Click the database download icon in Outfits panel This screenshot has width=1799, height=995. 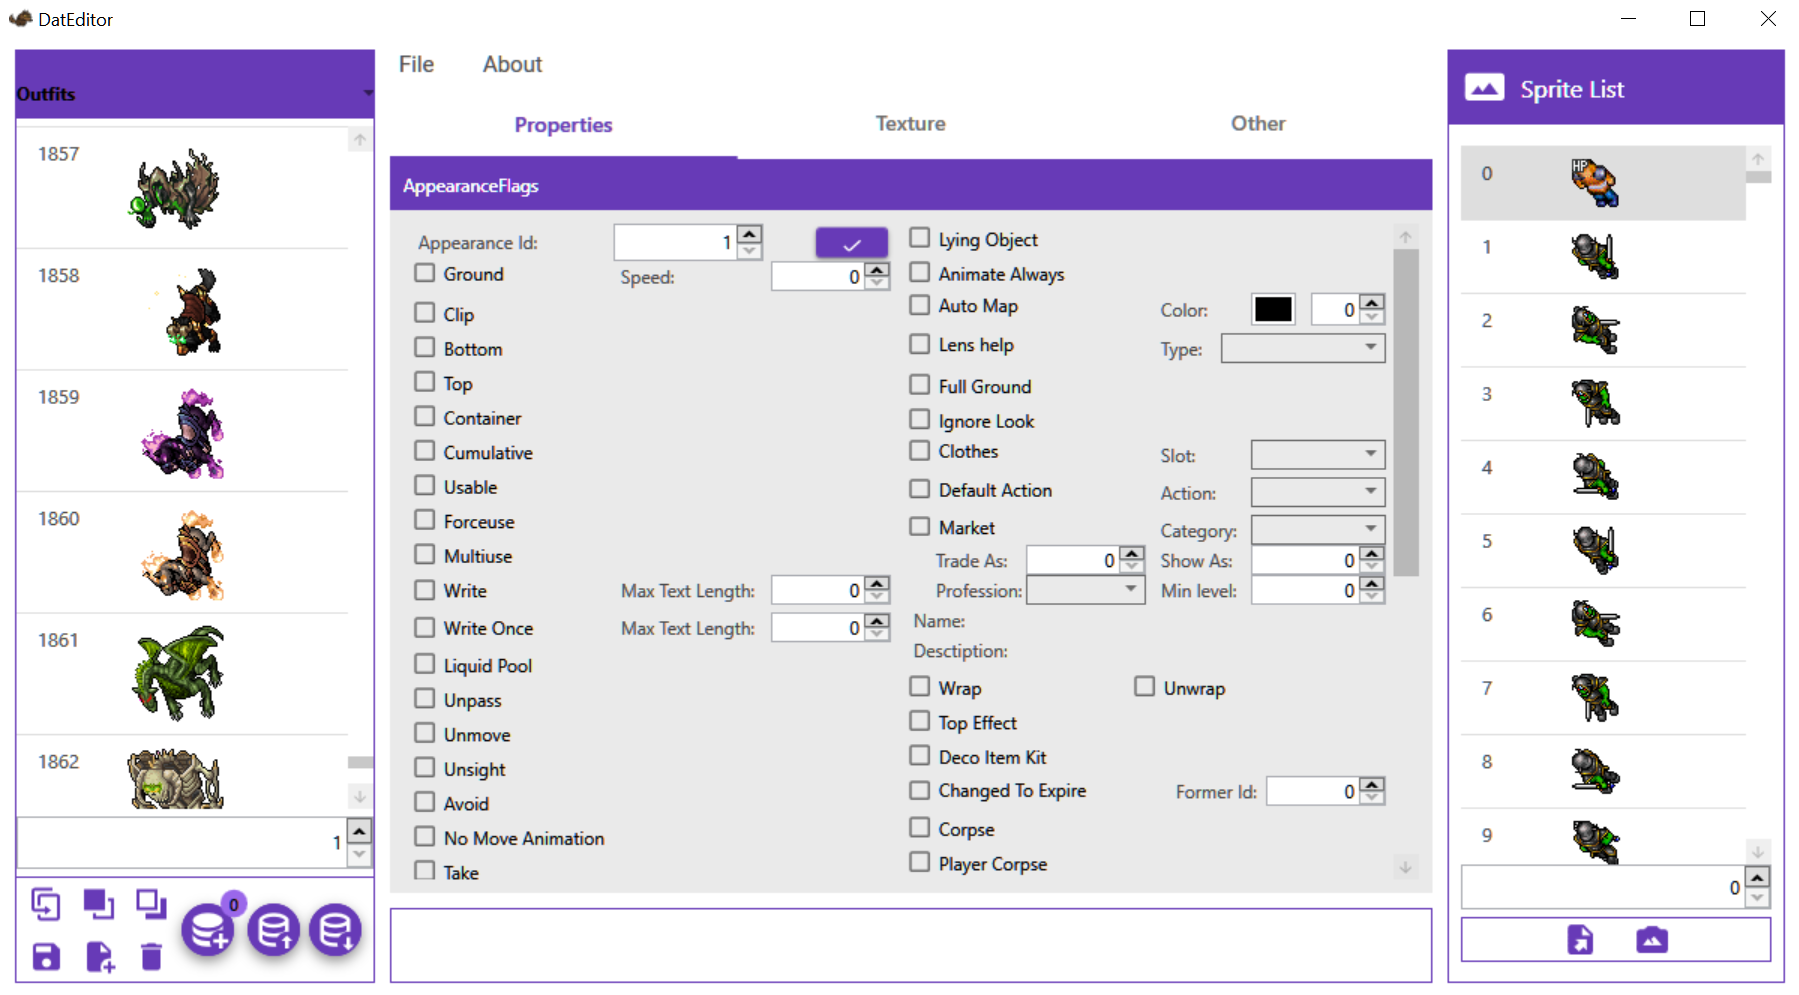[x=337, y=930]
